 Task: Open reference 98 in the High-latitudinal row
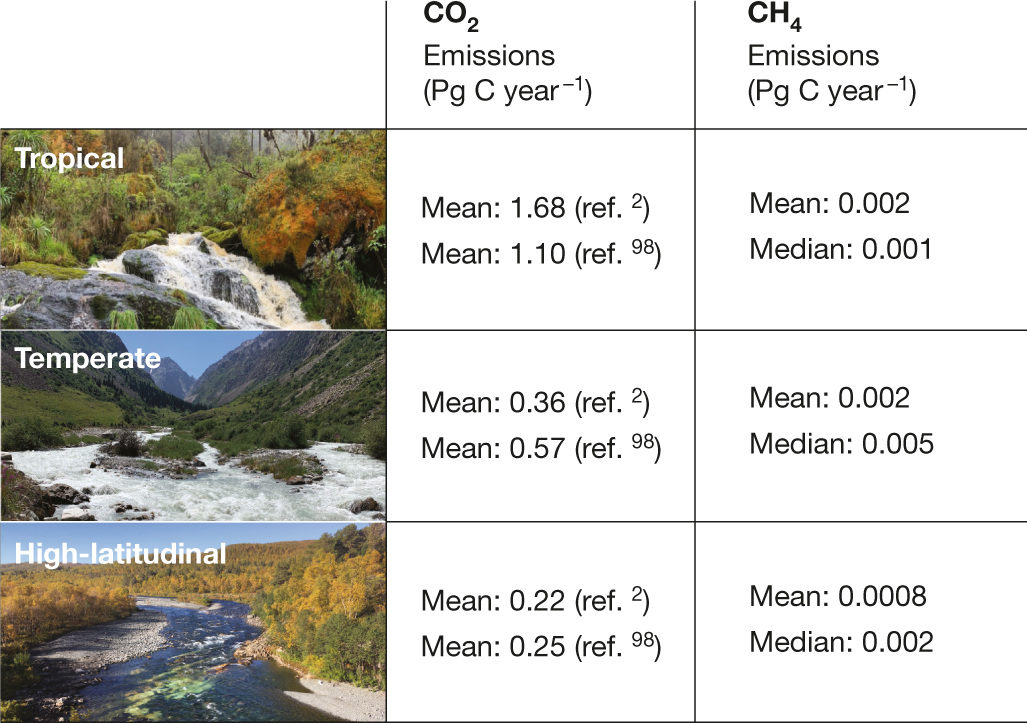click(x=643, y=639)
